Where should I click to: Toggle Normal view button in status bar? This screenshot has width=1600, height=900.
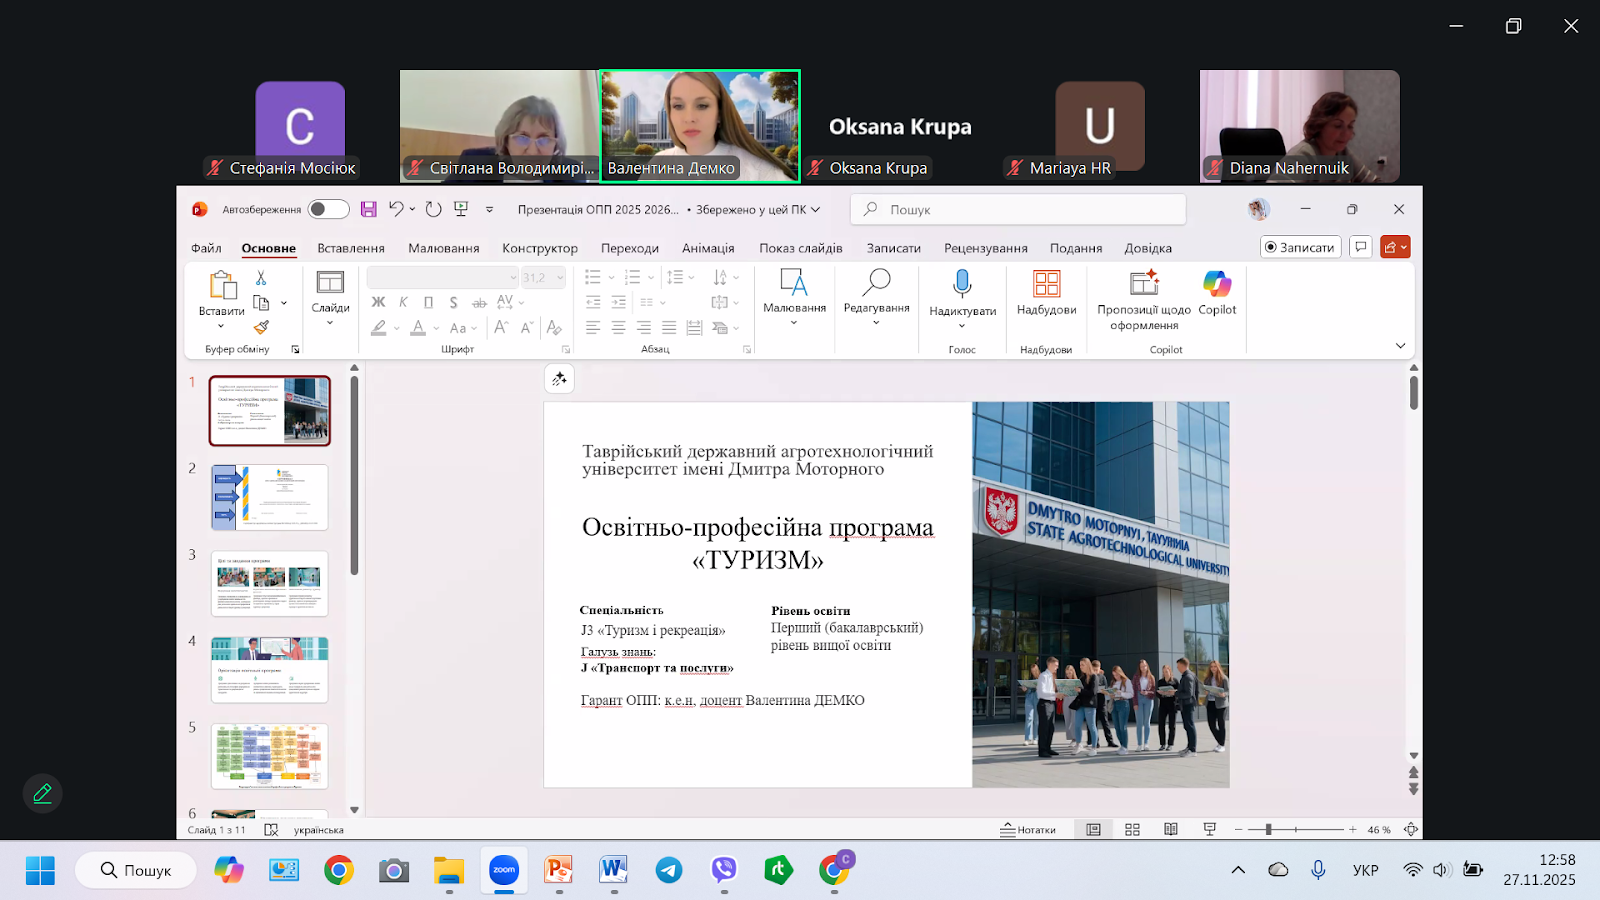[1093, 830]
